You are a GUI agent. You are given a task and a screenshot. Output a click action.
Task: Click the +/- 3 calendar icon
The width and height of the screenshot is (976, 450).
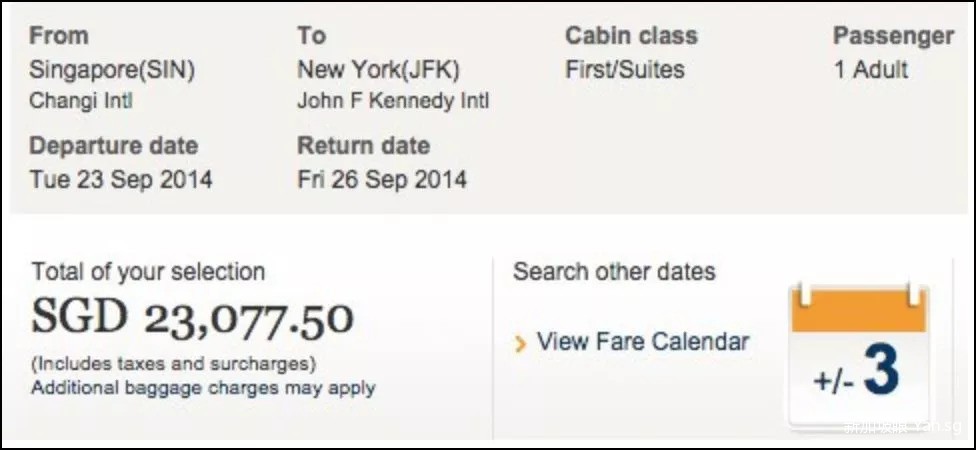860,357
